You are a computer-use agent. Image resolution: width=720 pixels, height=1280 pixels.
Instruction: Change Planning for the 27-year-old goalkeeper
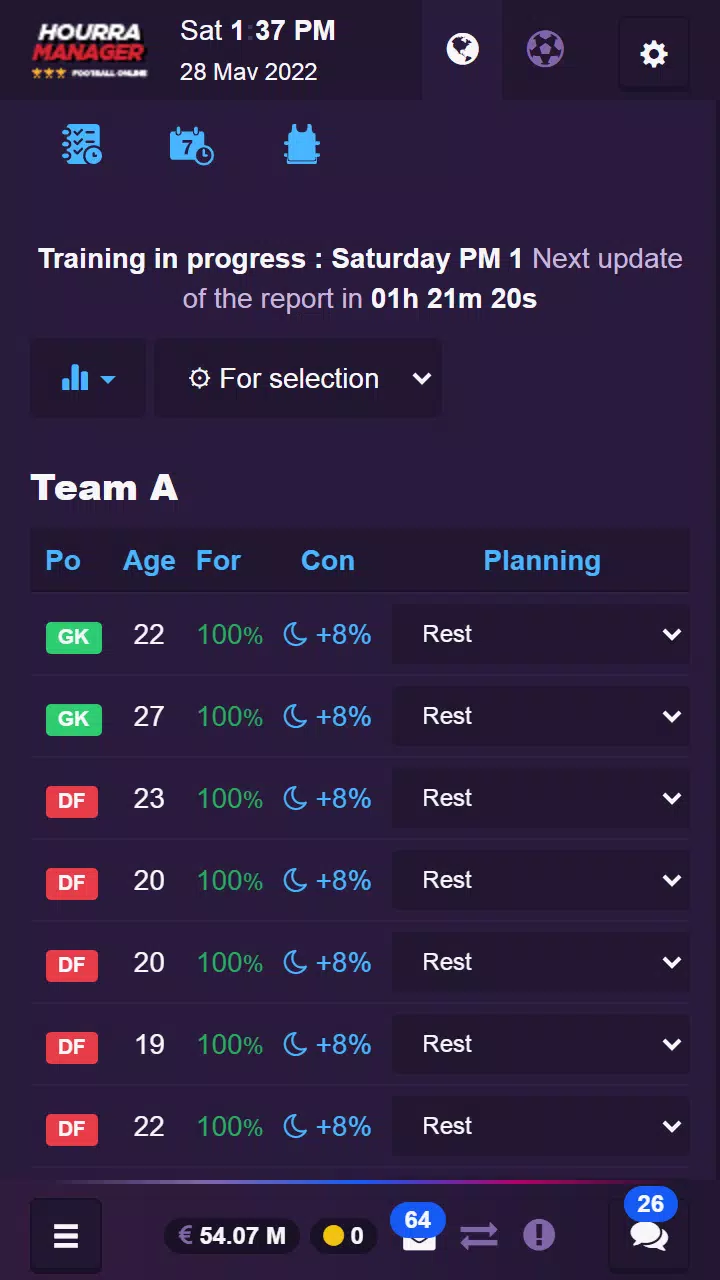(540, 716)
